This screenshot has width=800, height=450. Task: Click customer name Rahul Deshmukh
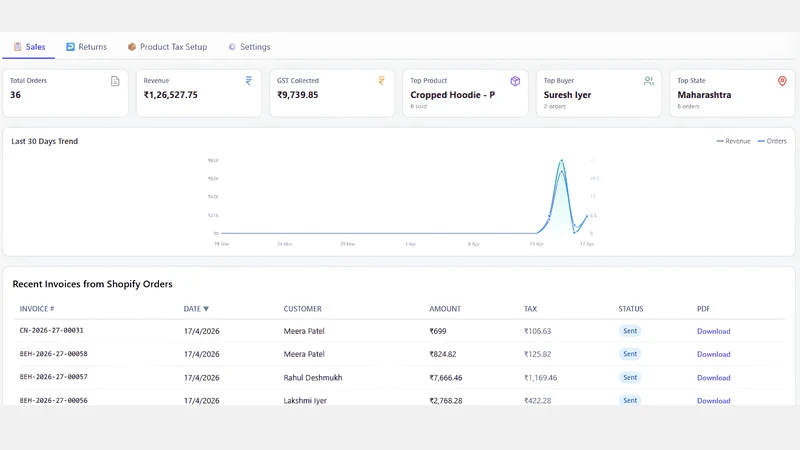pos(313,378)
